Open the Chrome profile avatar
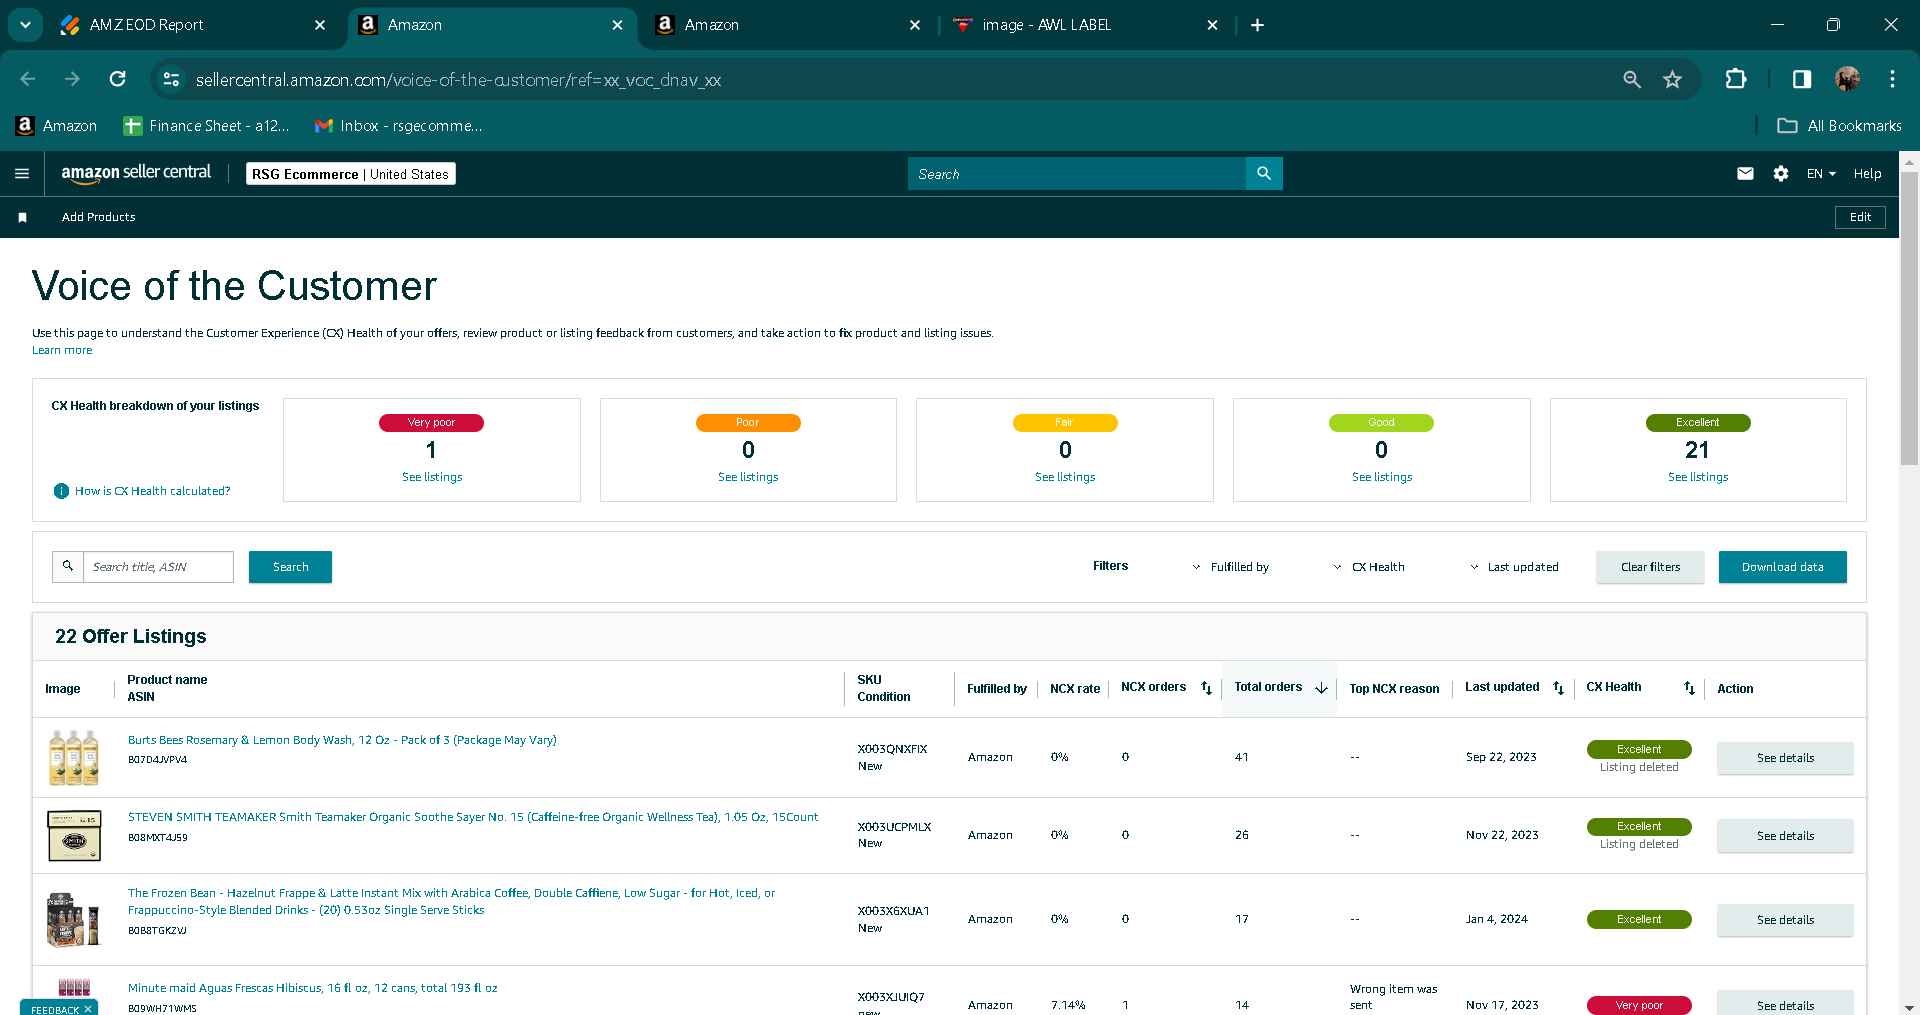 coord(1847,79)
